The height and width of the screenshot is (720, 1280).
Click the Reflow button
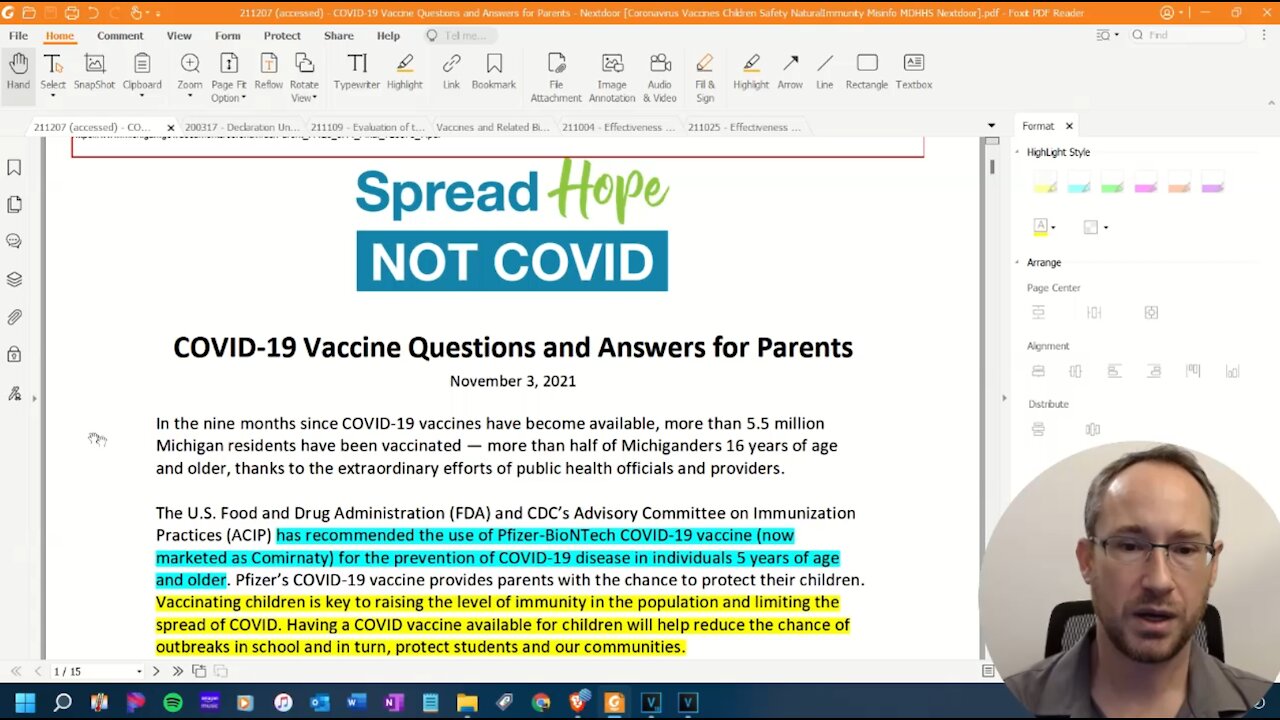click(268, 72)
